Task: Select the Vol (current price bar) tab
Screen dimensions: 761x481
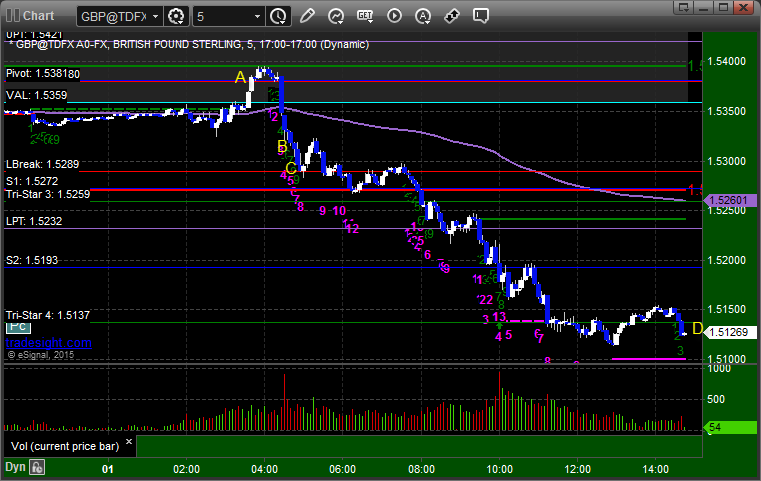Action: (x=65, y=446)
